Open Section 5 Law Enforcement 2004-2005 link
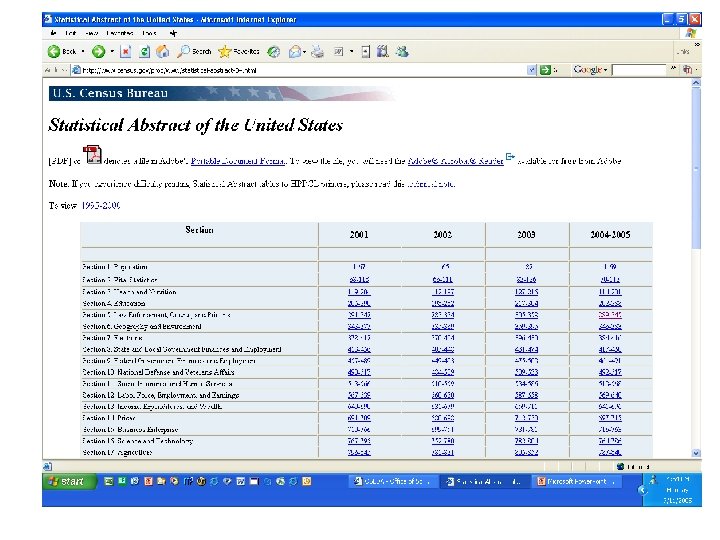This screenshot has width=720, height=540. [x=610, y=315]
